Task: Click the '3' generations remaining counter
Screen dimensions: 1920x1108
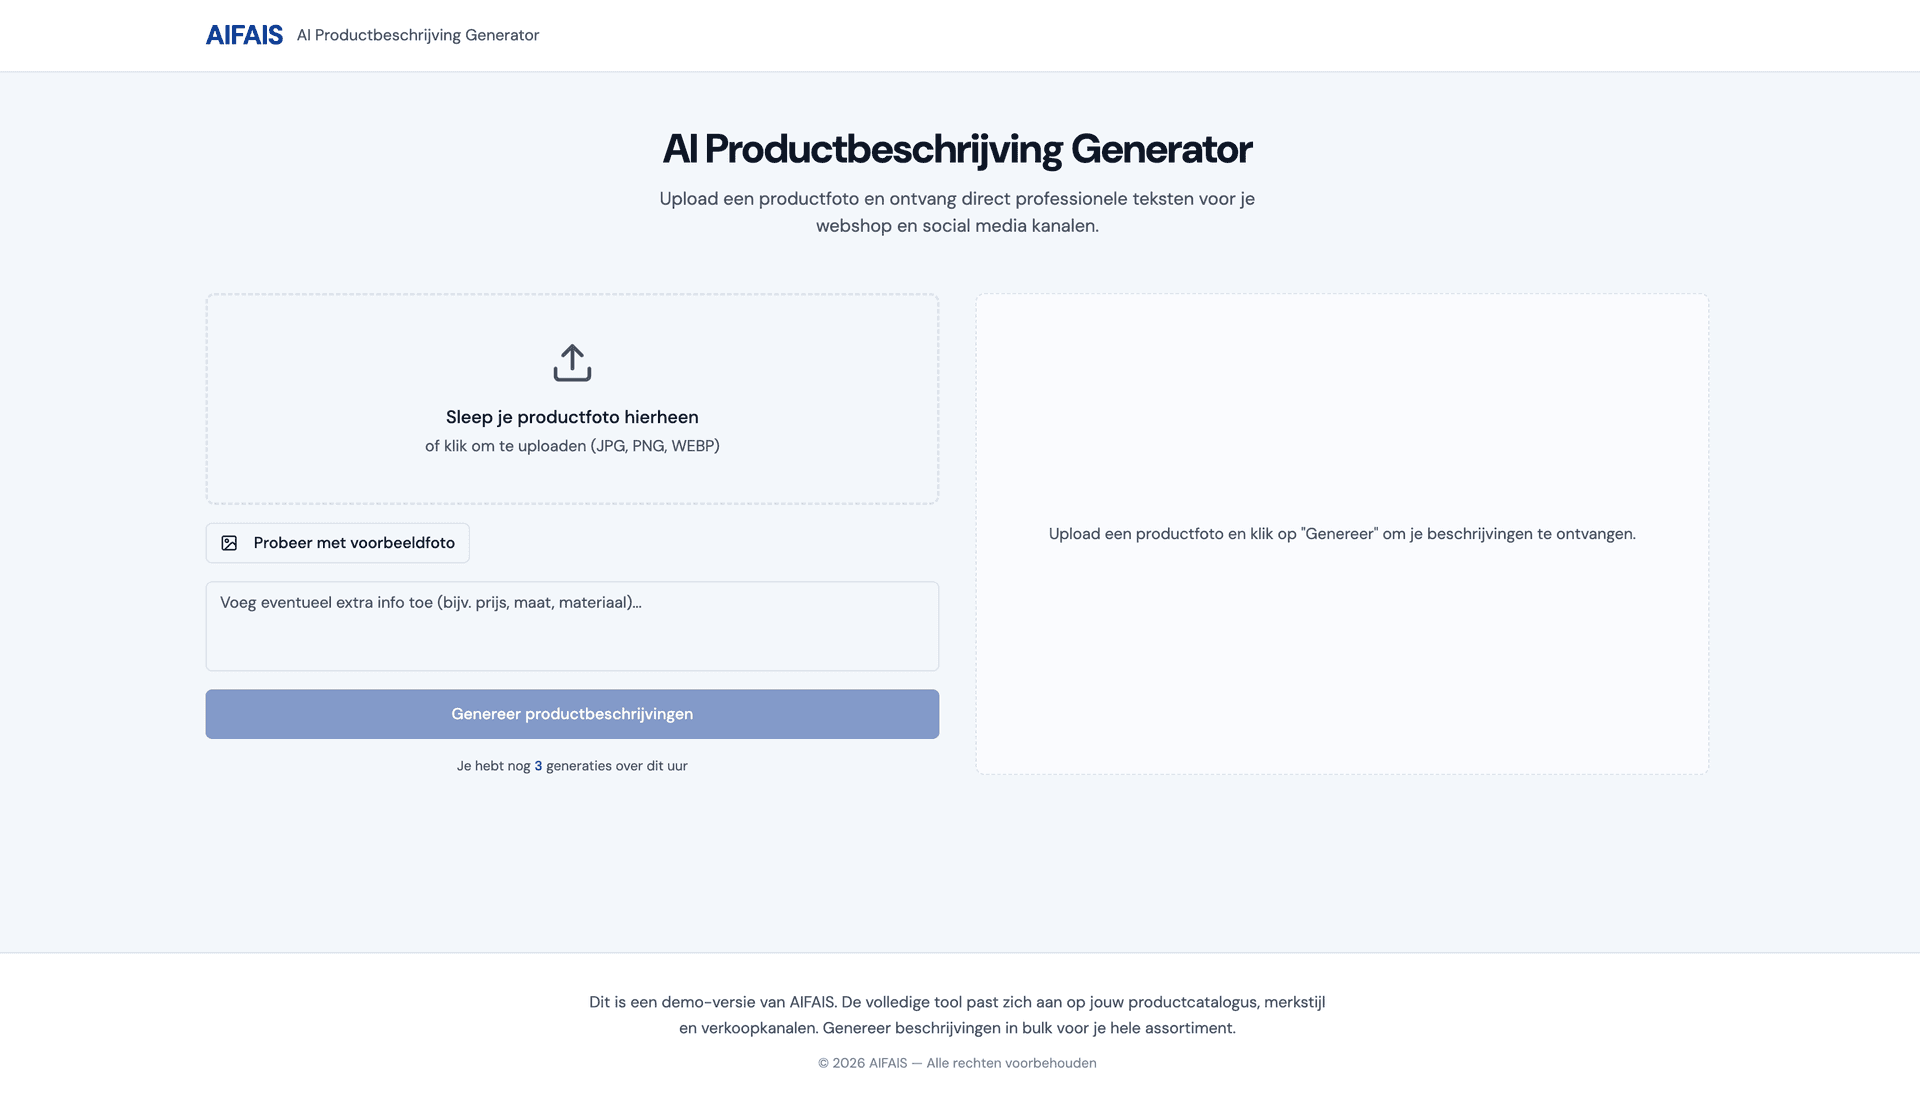Action: coord(538,765)
